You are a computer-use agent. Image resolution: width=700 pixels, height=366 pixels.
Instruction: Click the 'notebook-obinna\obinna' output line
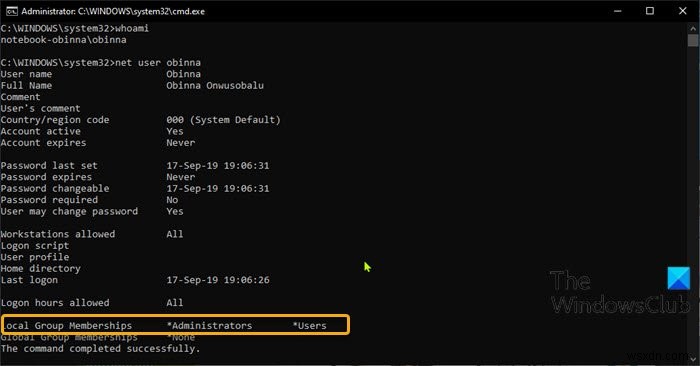(x=63, y=40)
